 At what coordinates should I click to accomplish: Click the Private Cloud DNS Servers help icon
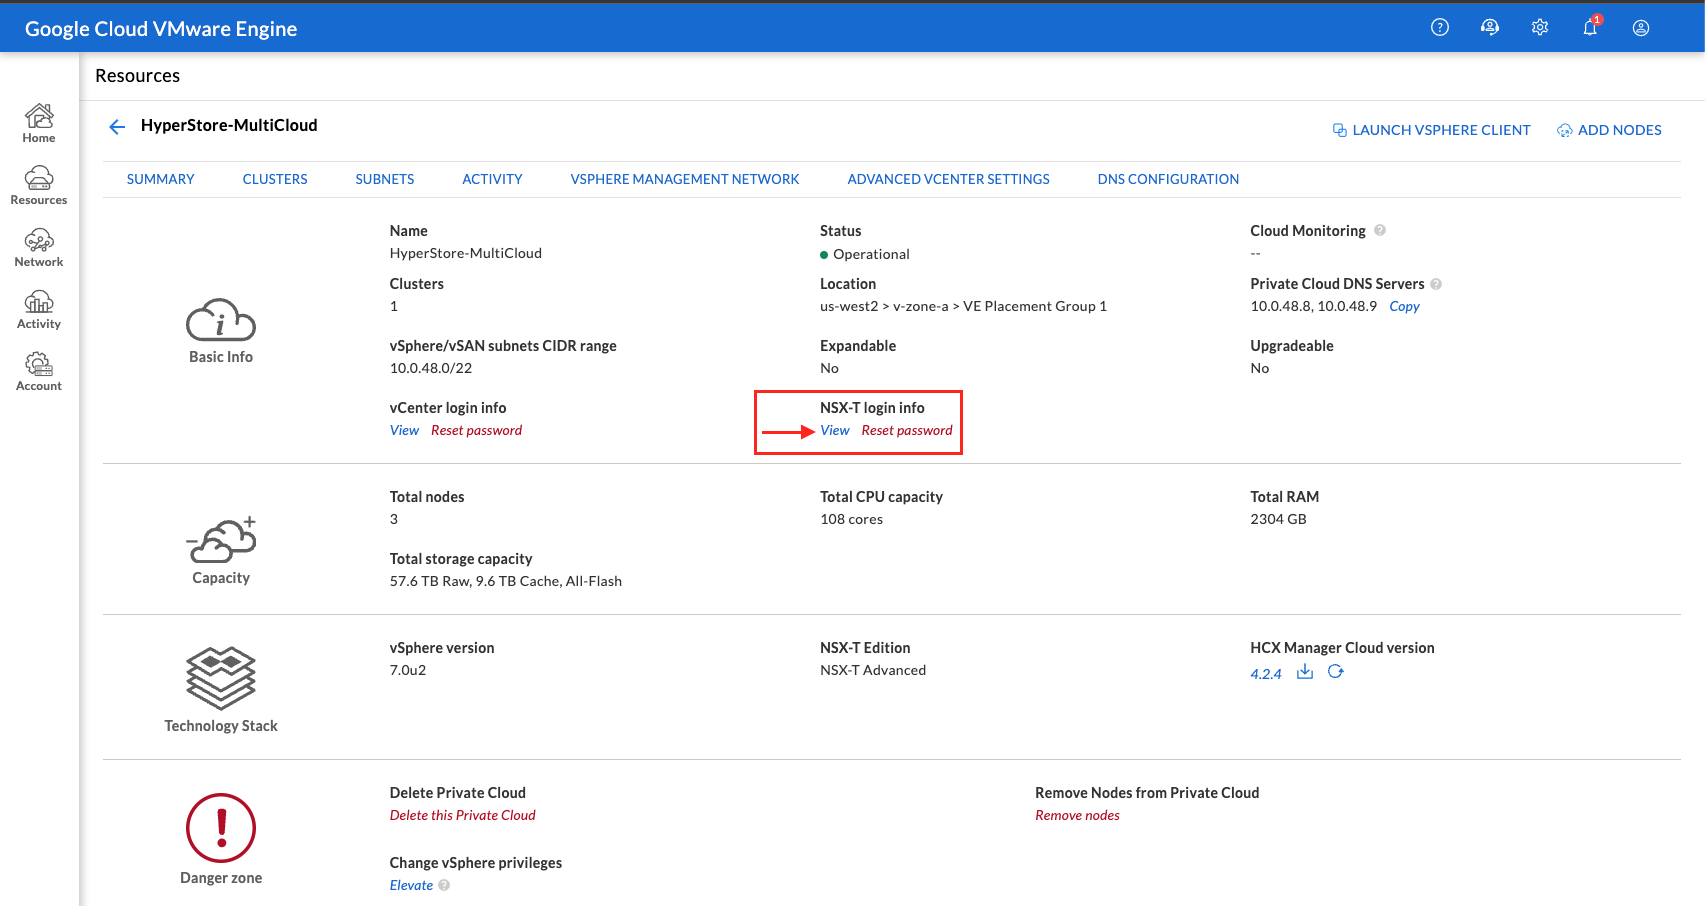click(1436, 284)
